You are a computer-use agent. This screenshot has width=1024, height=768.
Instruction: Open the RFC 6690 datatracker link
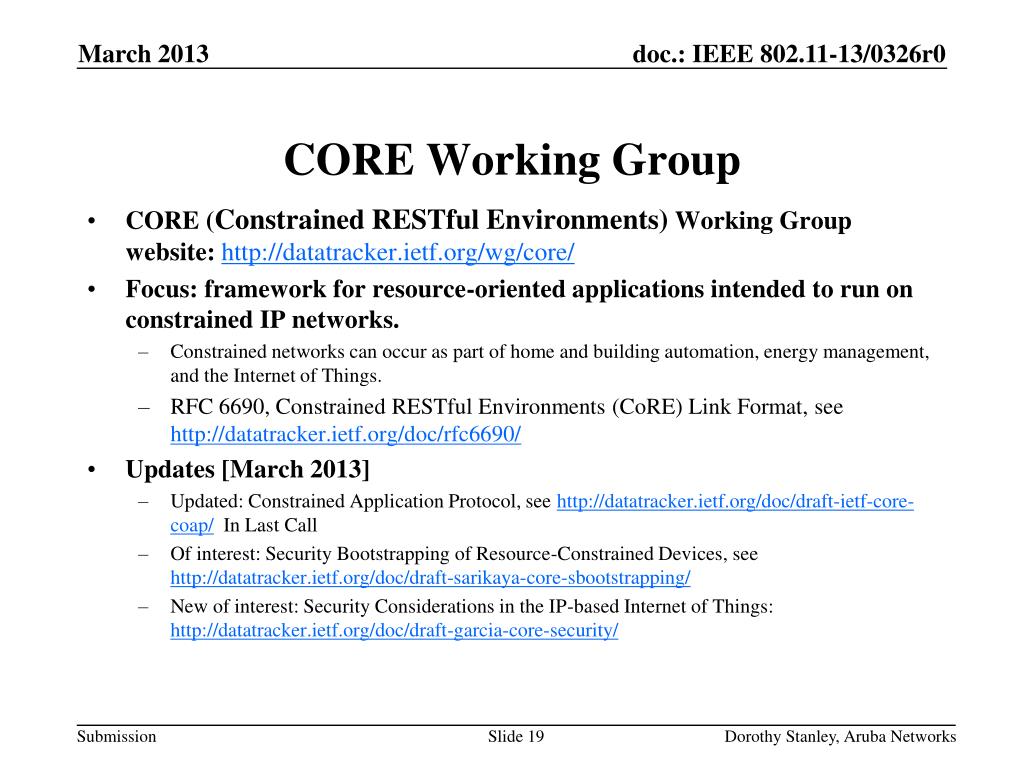click(x=345, y=434)
